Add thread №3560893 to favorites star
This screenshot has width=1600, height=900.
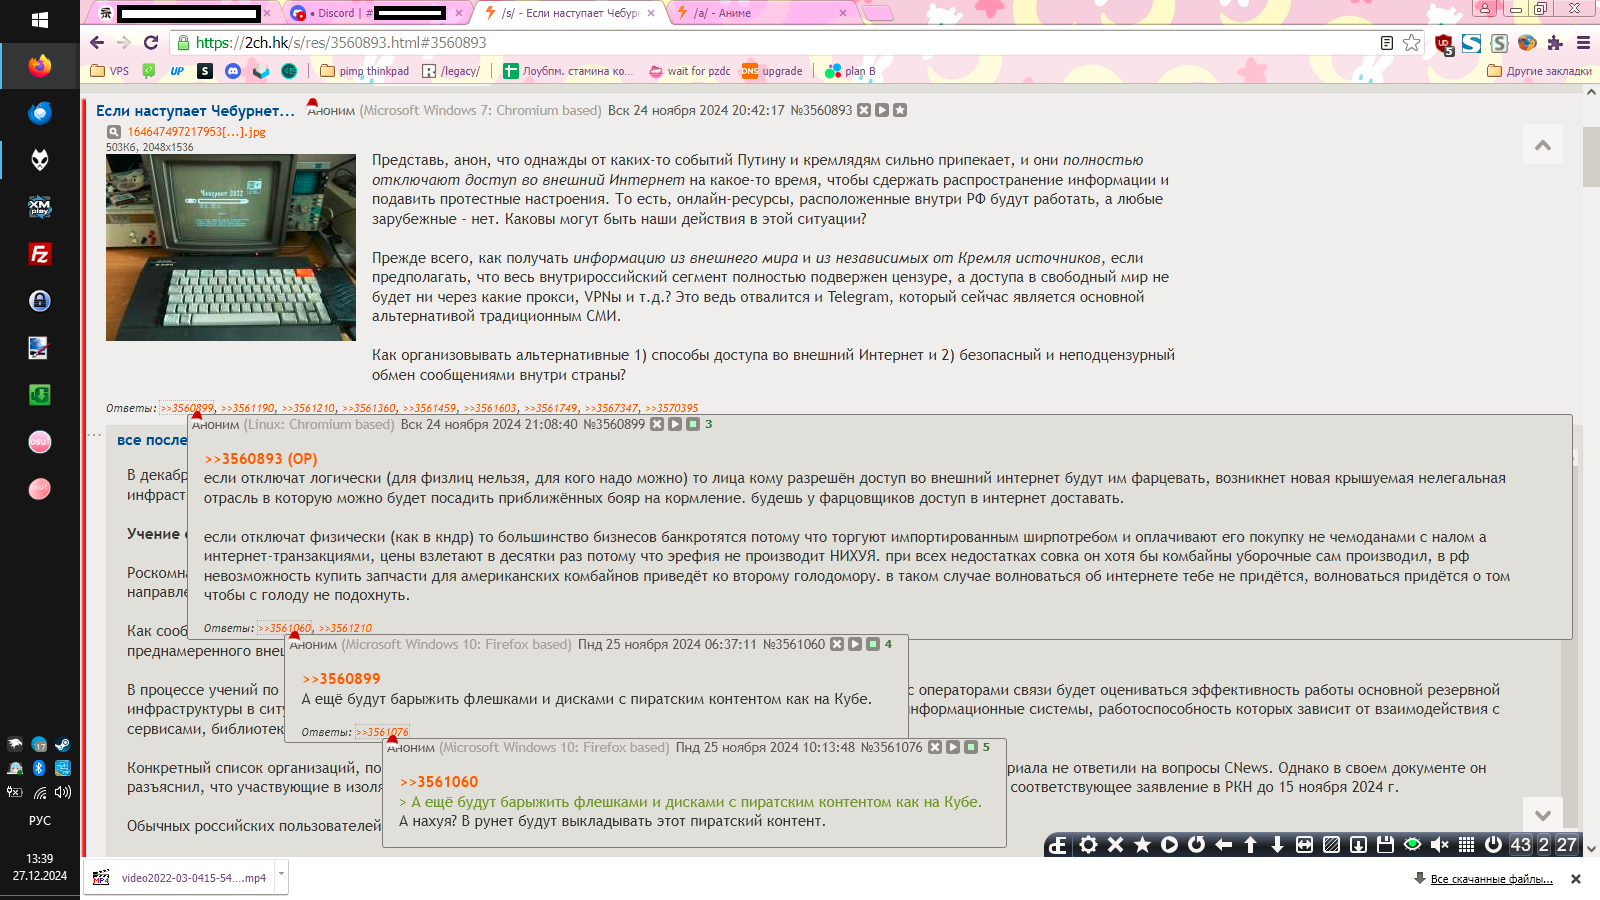coord(900,110)
